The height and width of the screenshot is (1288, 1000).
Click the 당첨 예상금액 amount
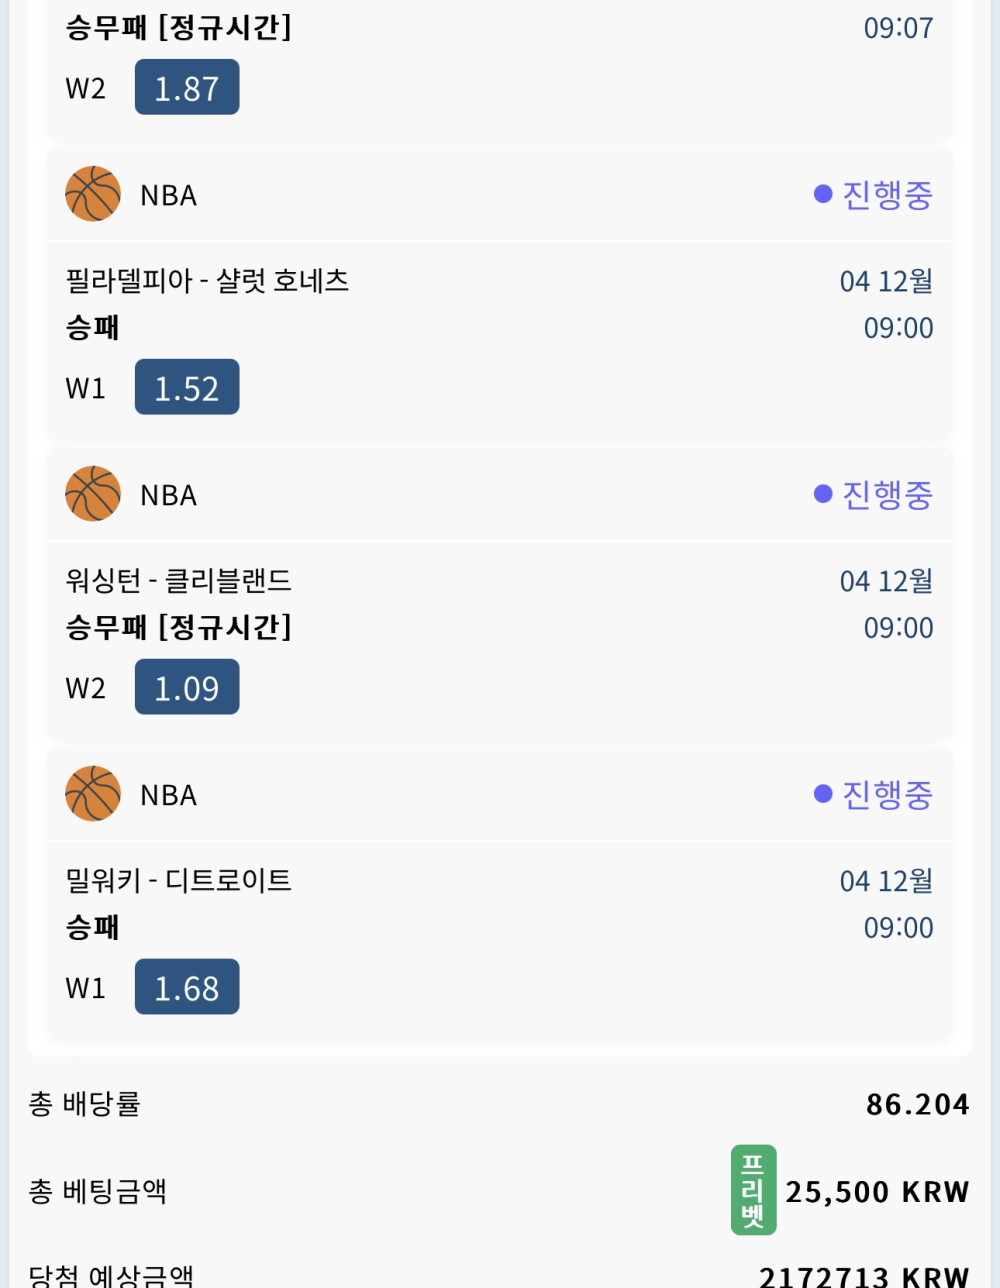coord(863,1277)
